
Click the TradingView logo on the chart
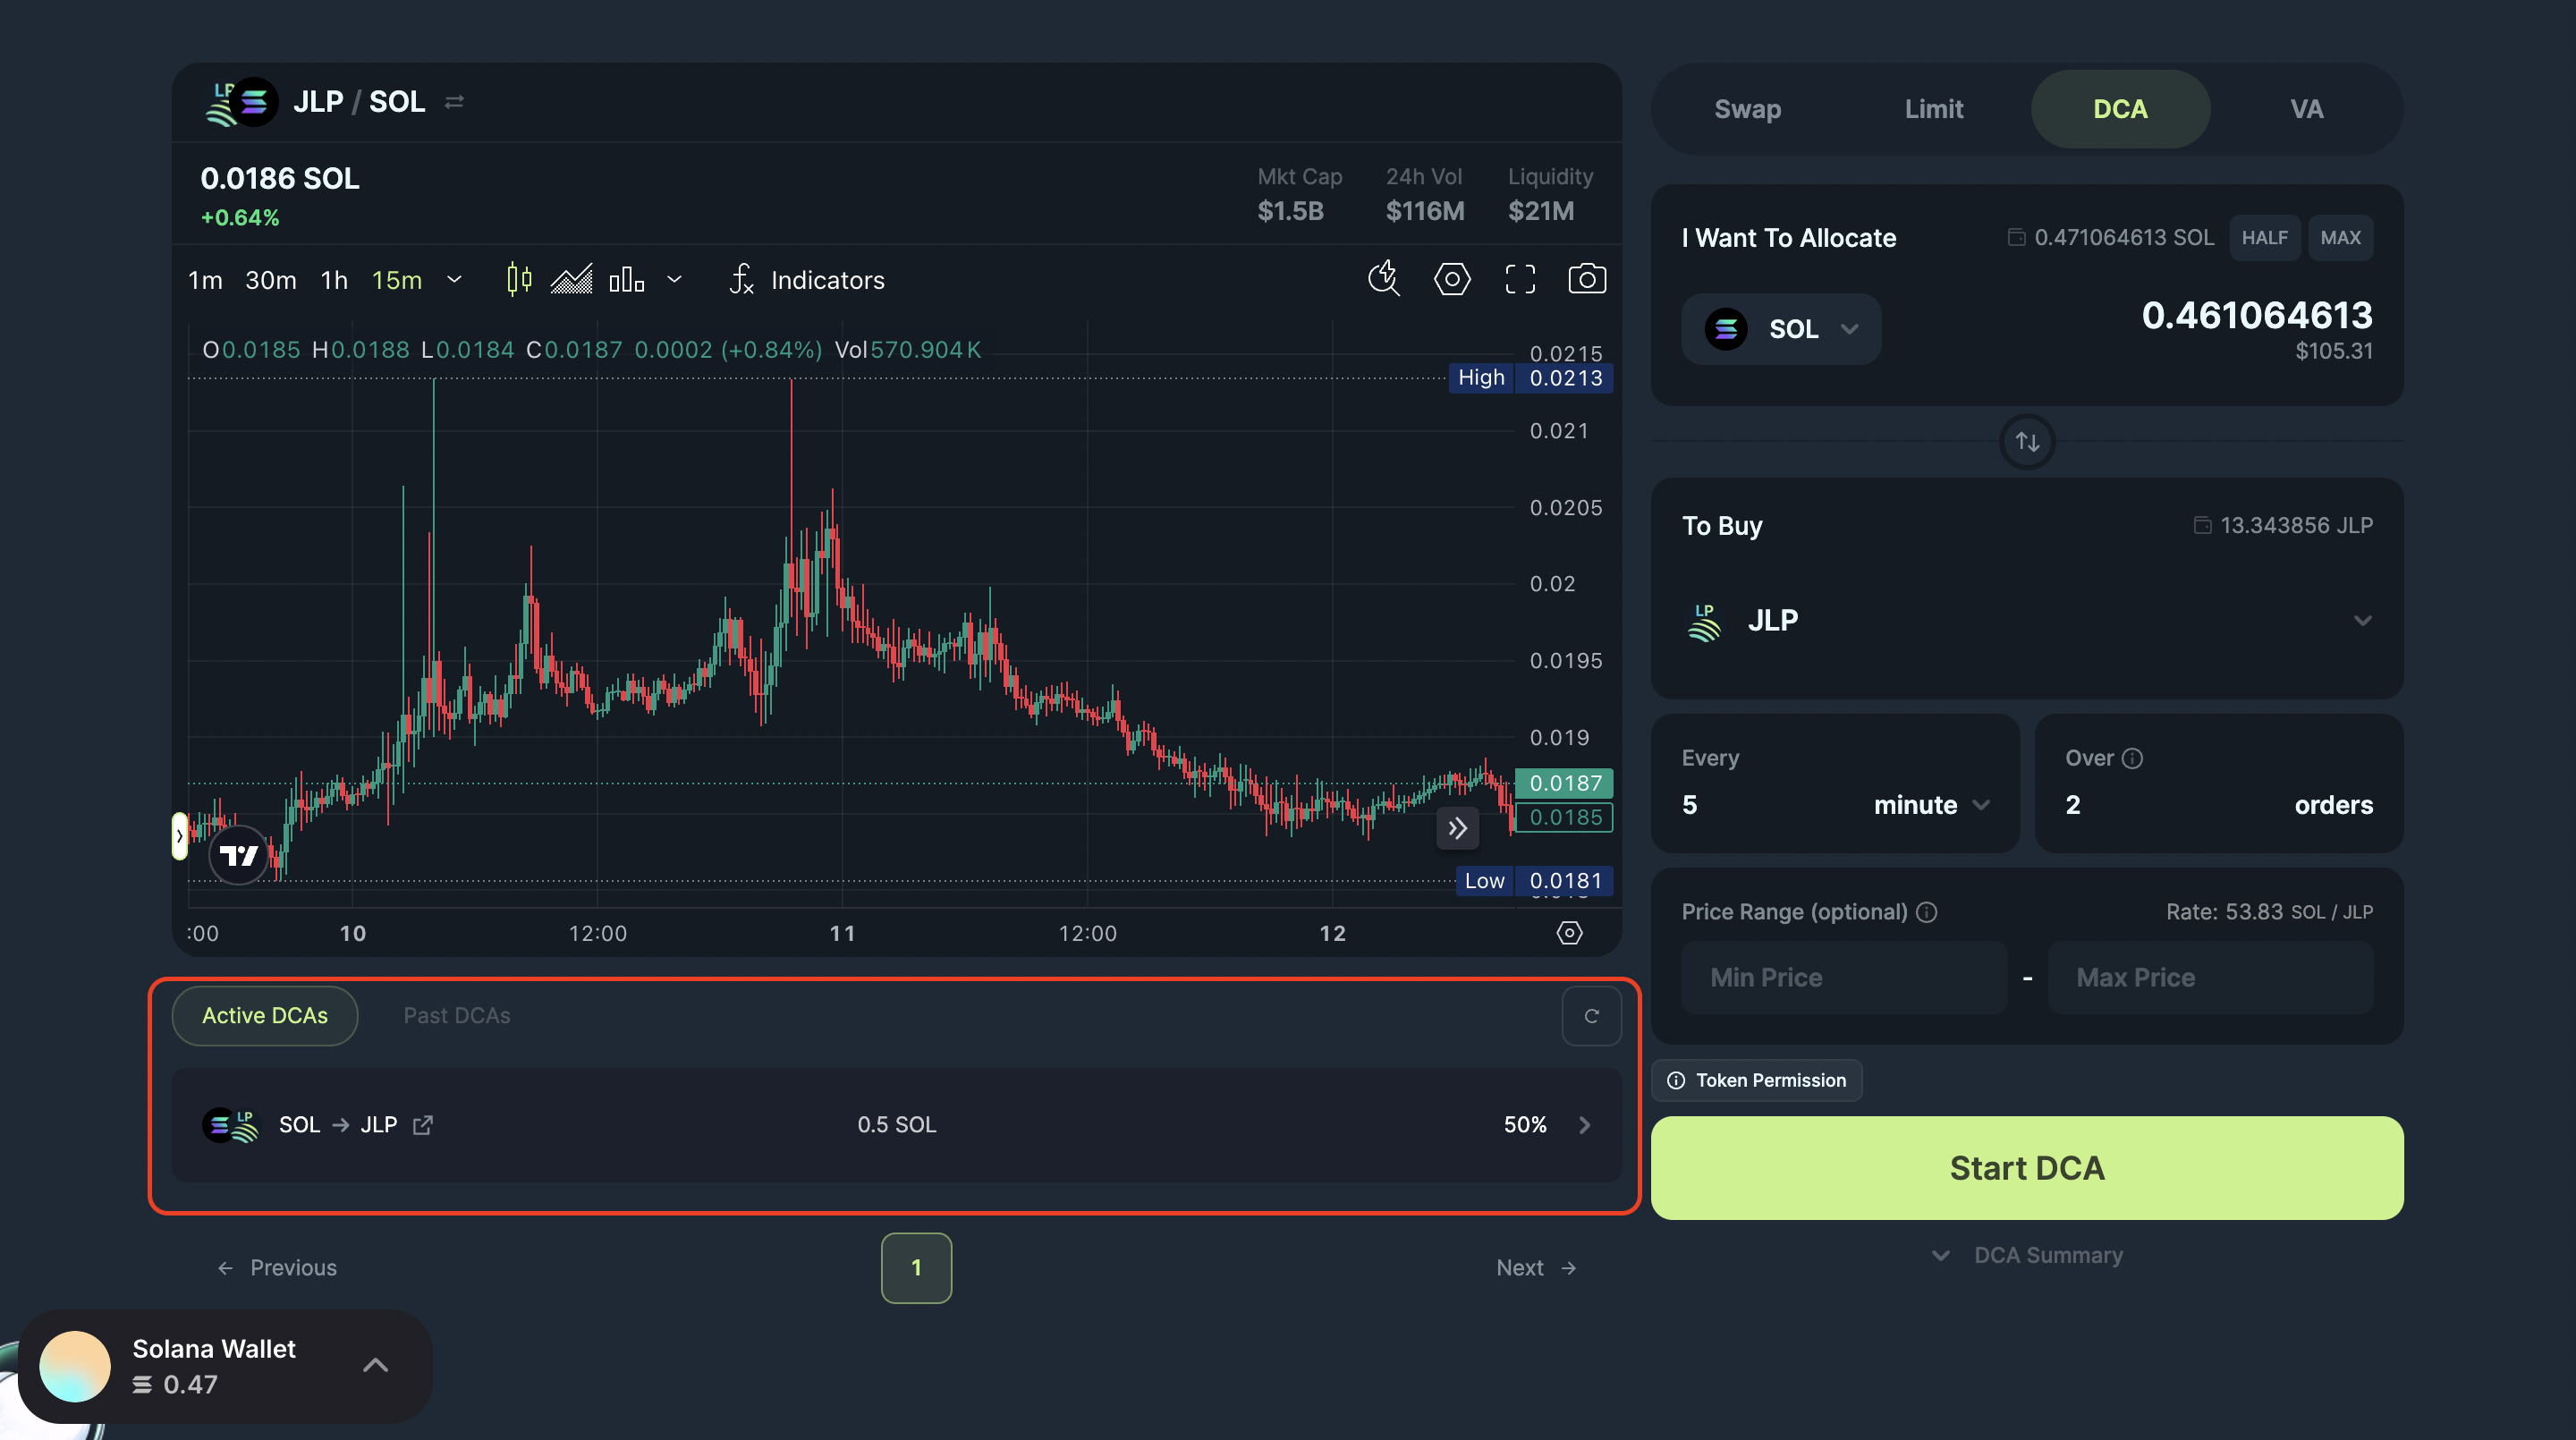(x=239, y=855)
